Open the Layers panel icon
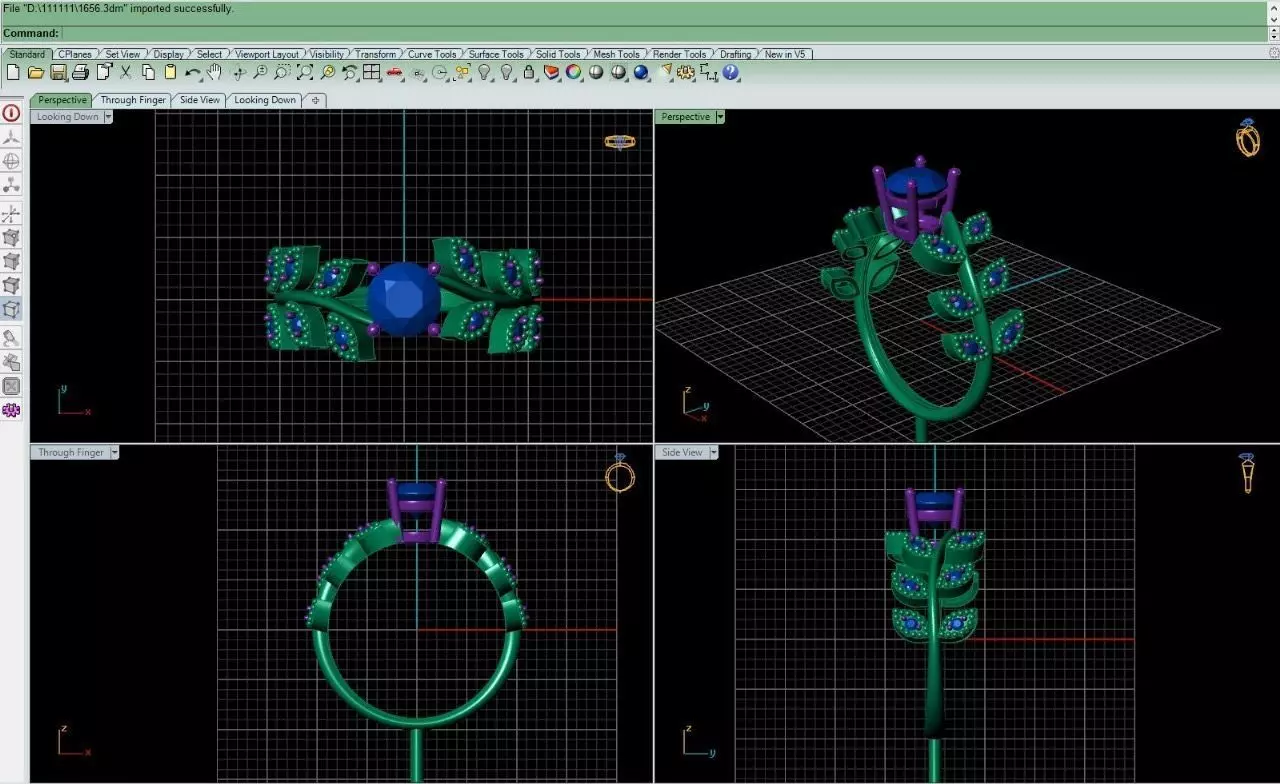This screenshot has height=784, width=1280. click(551, 72)
